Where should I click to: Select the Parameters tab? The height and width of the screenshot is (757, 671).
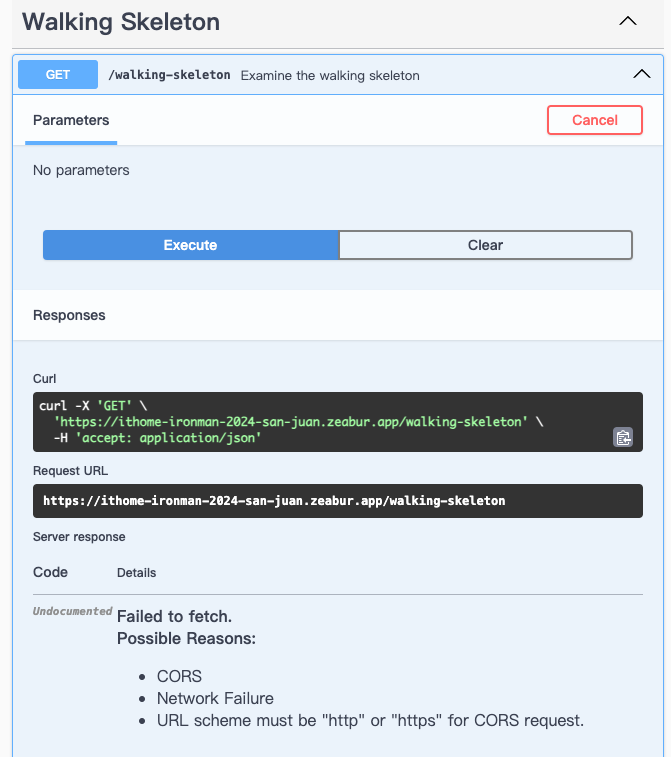pos(71,120)
